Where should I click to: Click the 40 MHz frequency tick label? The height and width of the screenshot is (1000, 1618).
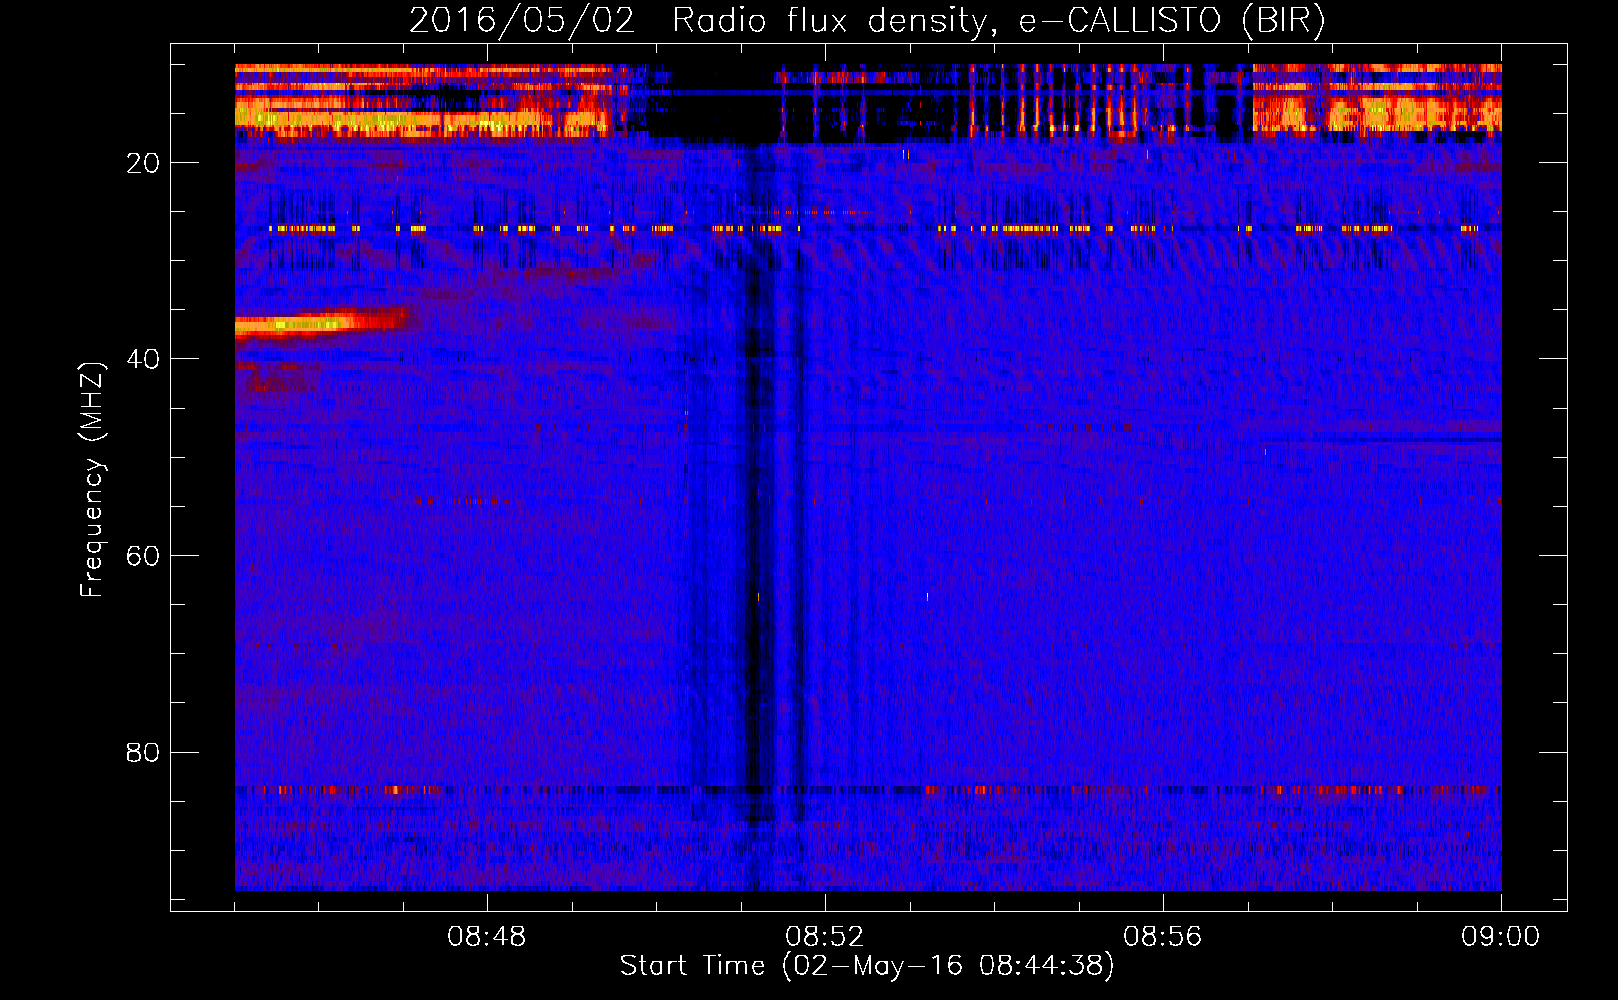point(143,359)
